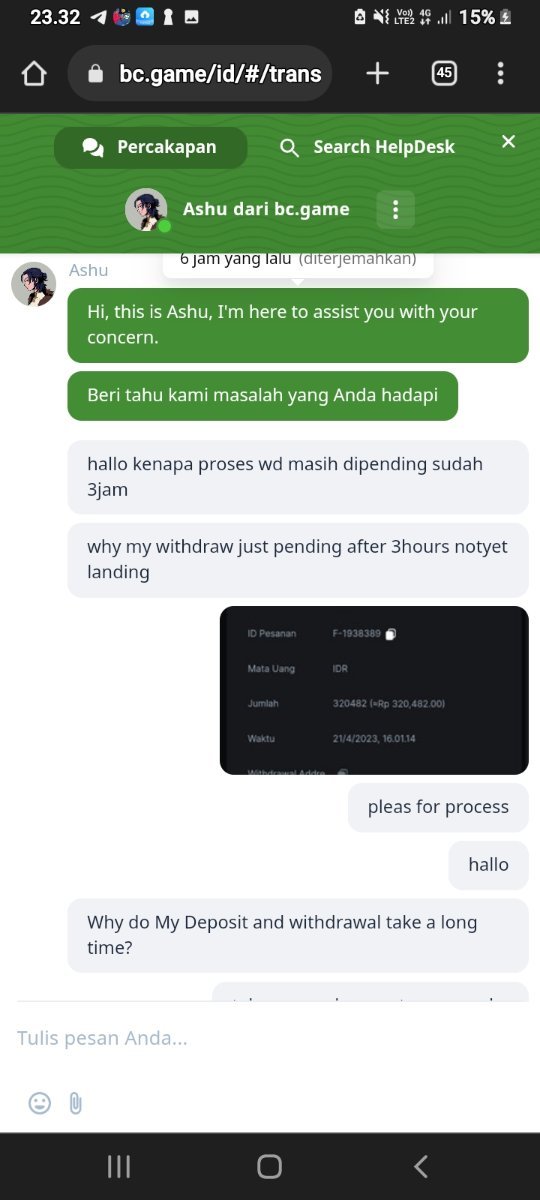Tap the 'pleas for process' message bubble
540x1200 pixels.
(438, 807)
